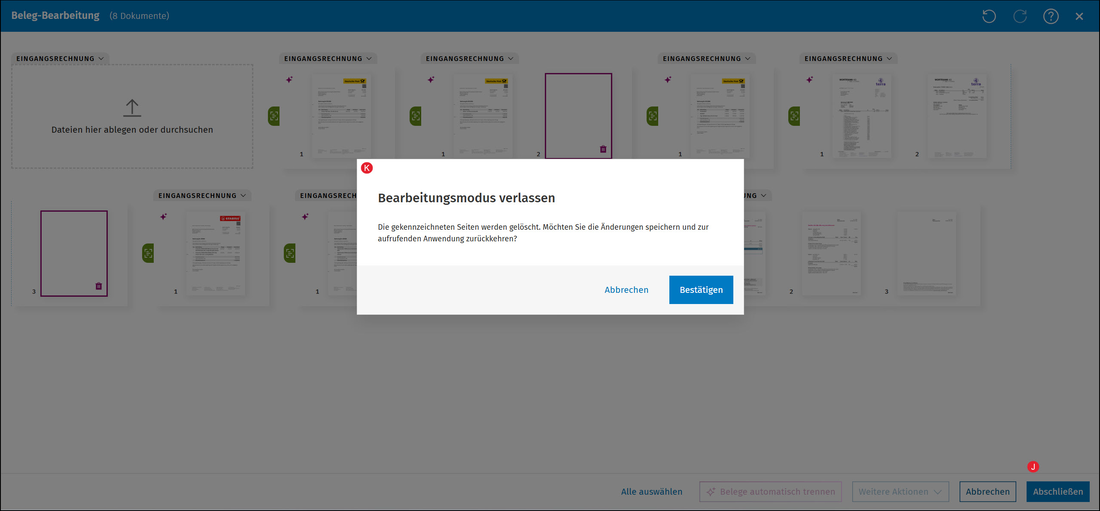Open Eingangsrechnung dropdown of second Deutsche Post invoice
This screenshot has width=1100, height=511.
(x=470, y=58)
